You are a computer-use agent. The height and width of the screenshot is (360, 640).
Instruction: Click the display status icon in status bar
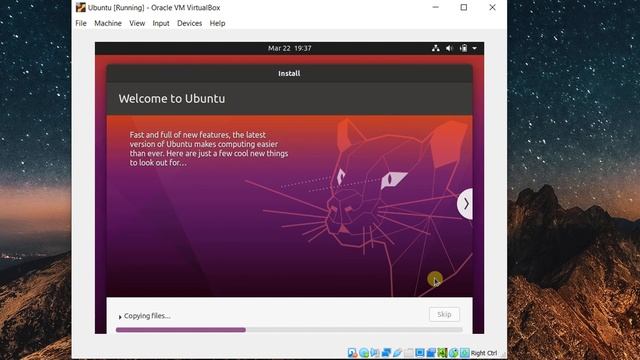point(420,353)
